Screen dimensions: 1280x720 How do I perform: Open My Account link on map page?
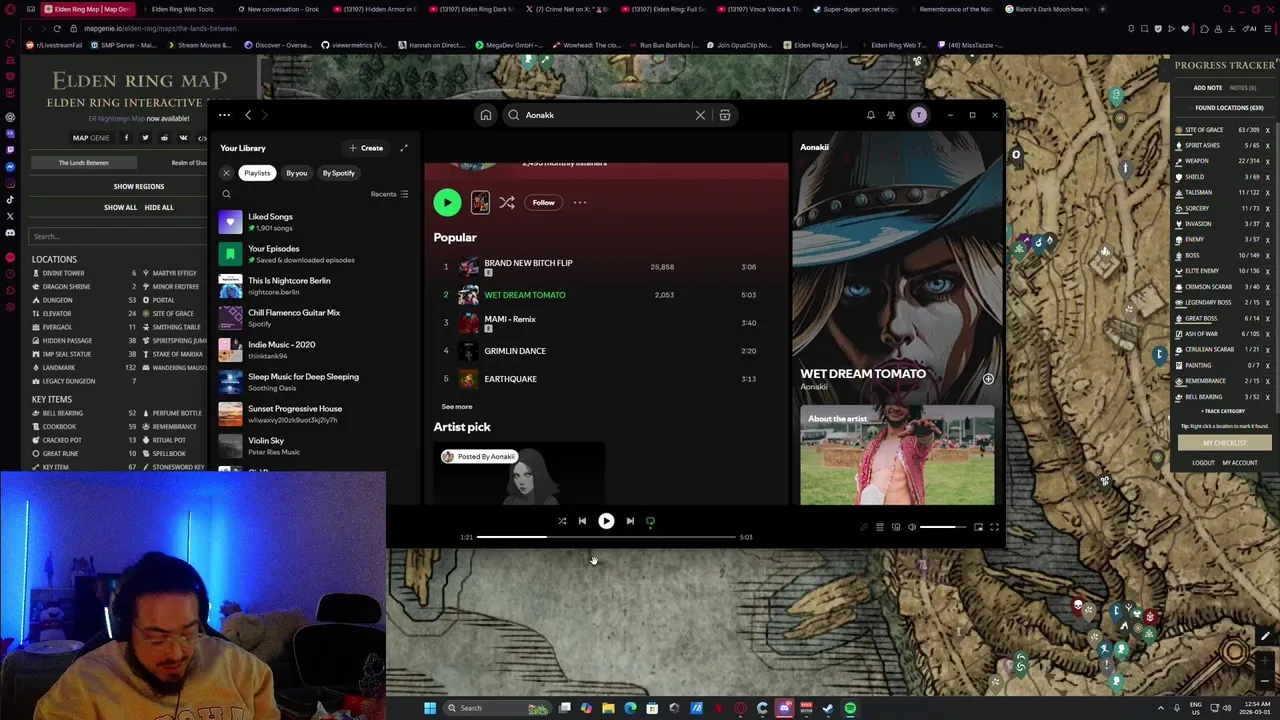pyautogui.click(x=1239, y=463)
